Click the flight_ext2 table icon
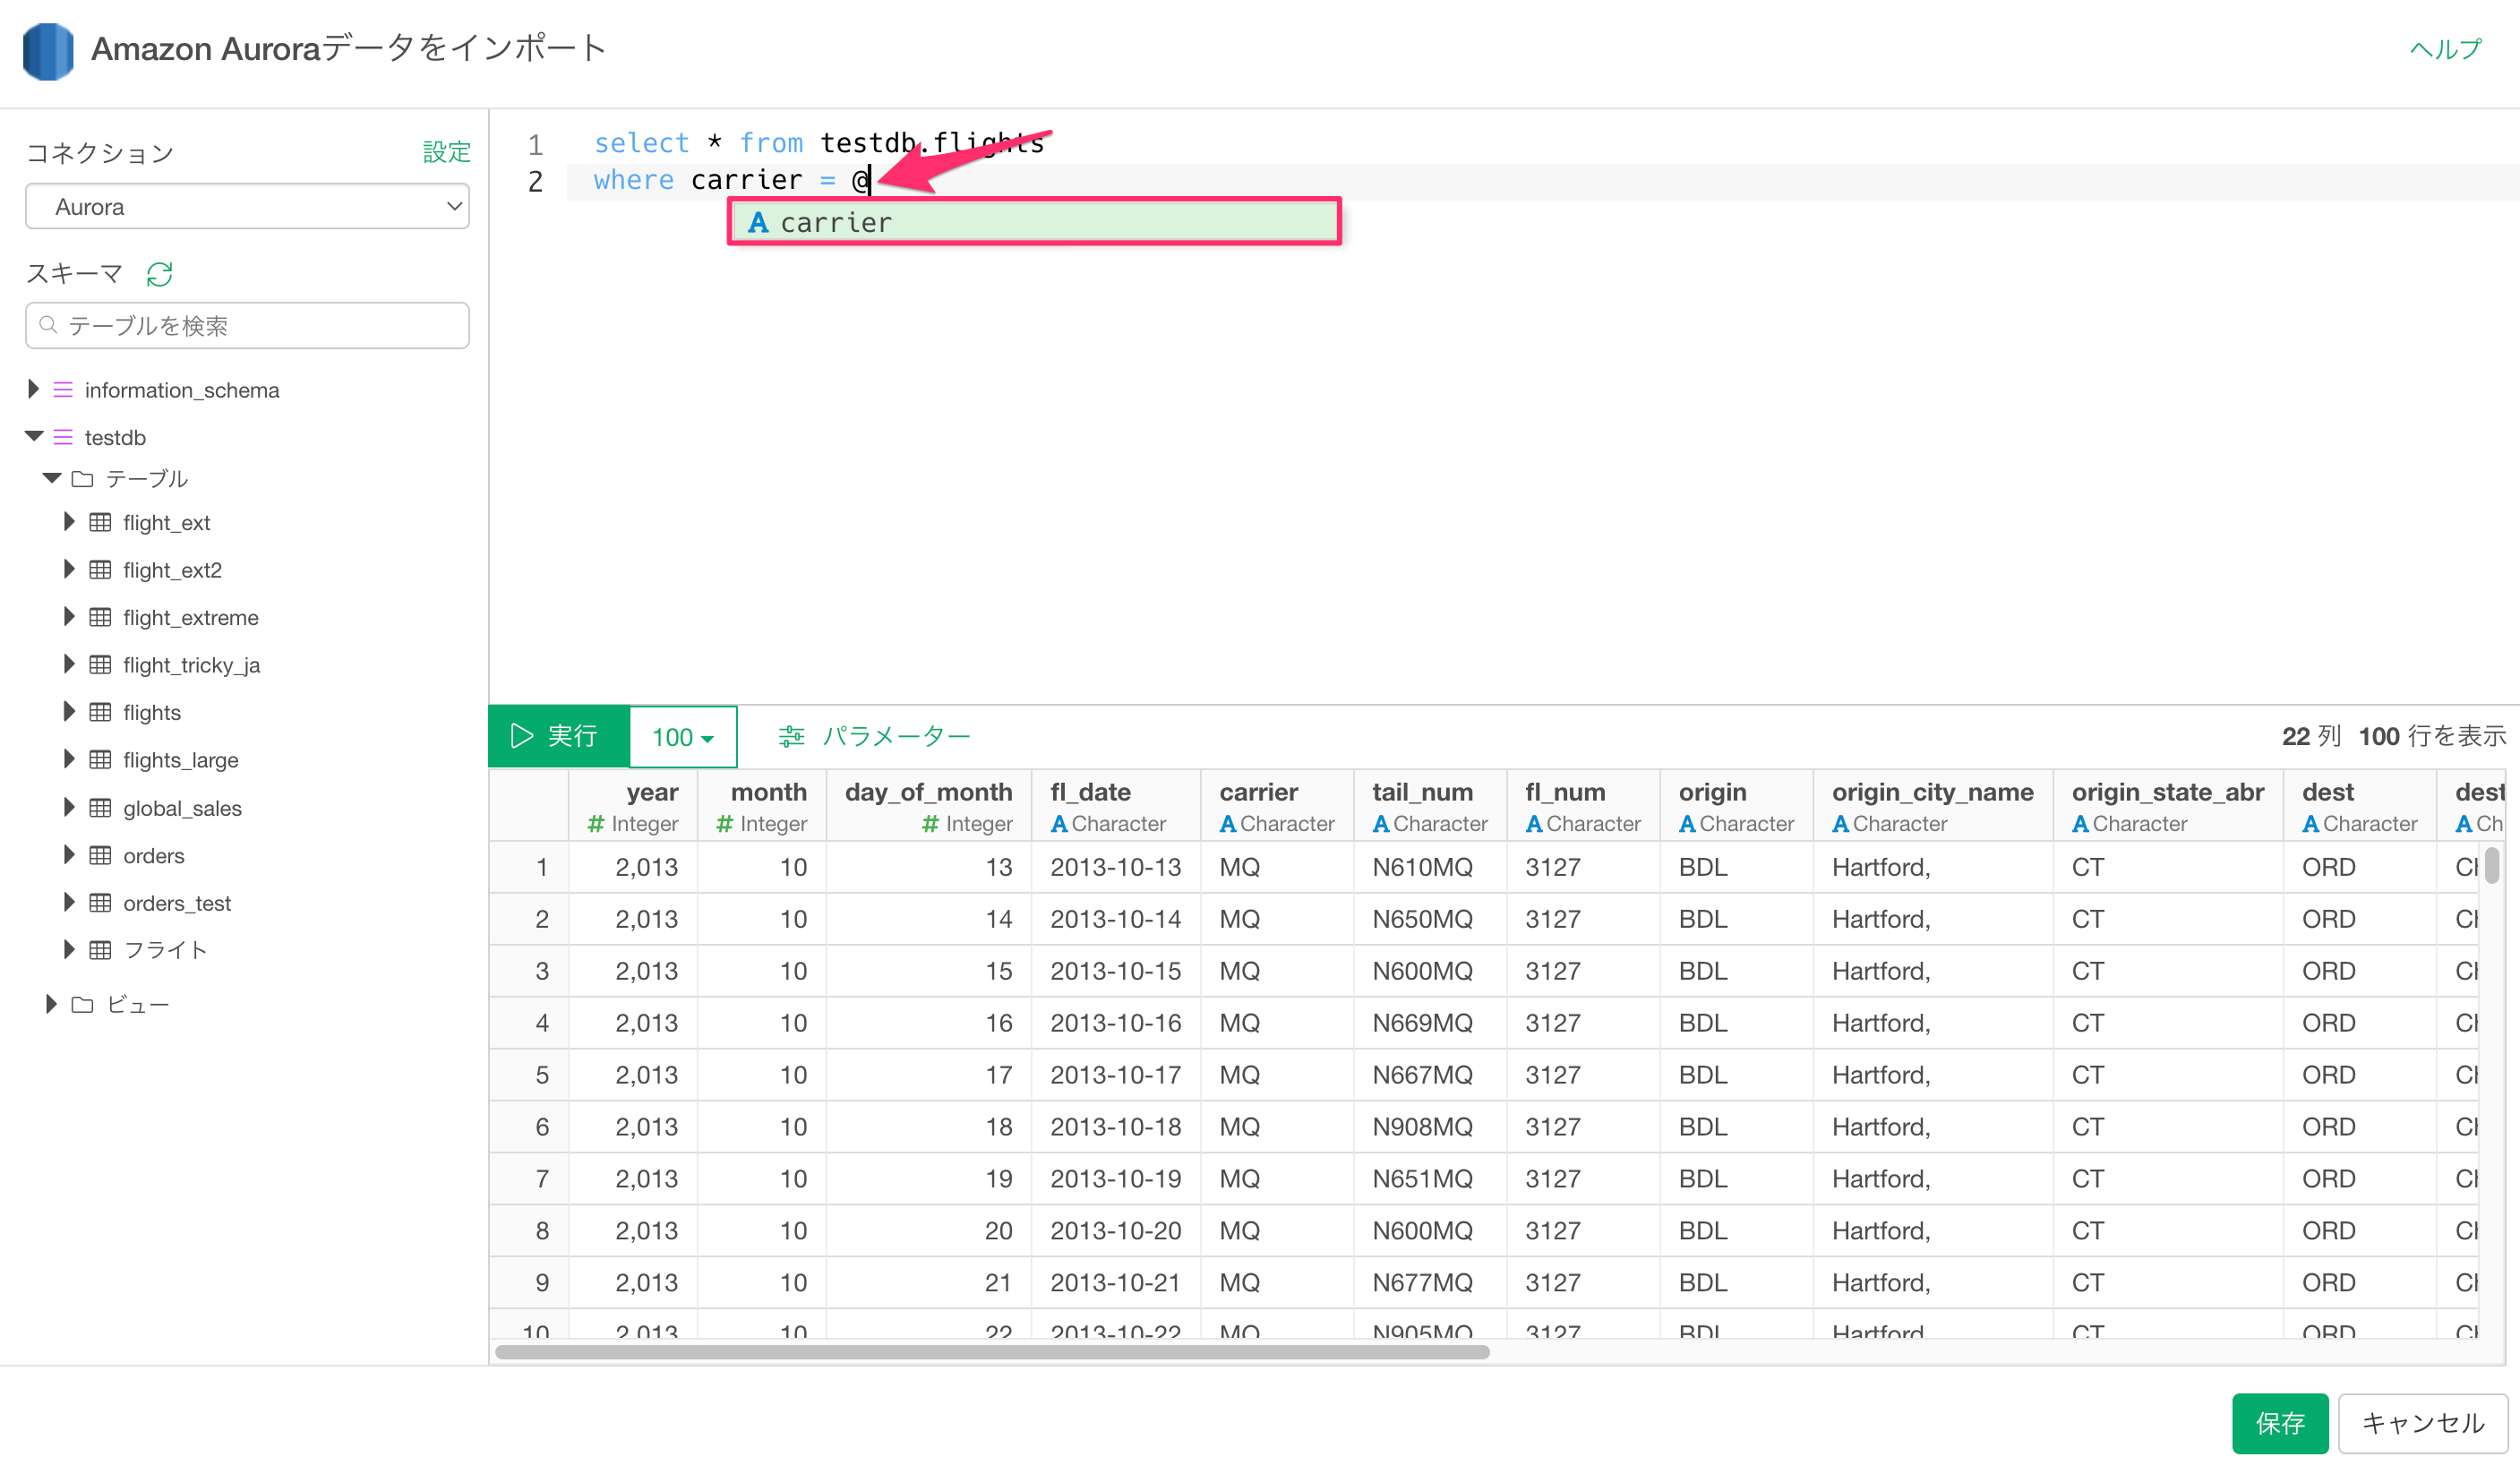Viewport: 2520px width, 1474px height. pos(100,570)
